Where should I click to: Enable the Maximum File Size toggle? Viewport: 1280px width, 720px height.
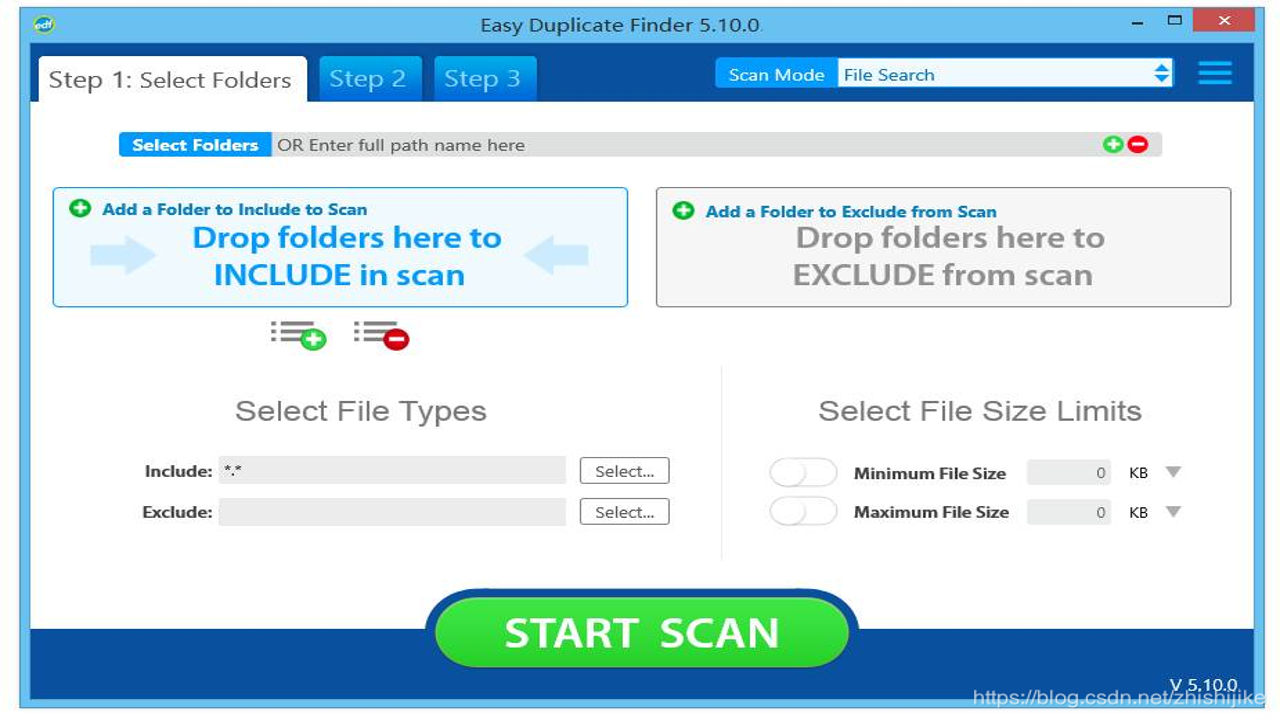click(803, 512)
